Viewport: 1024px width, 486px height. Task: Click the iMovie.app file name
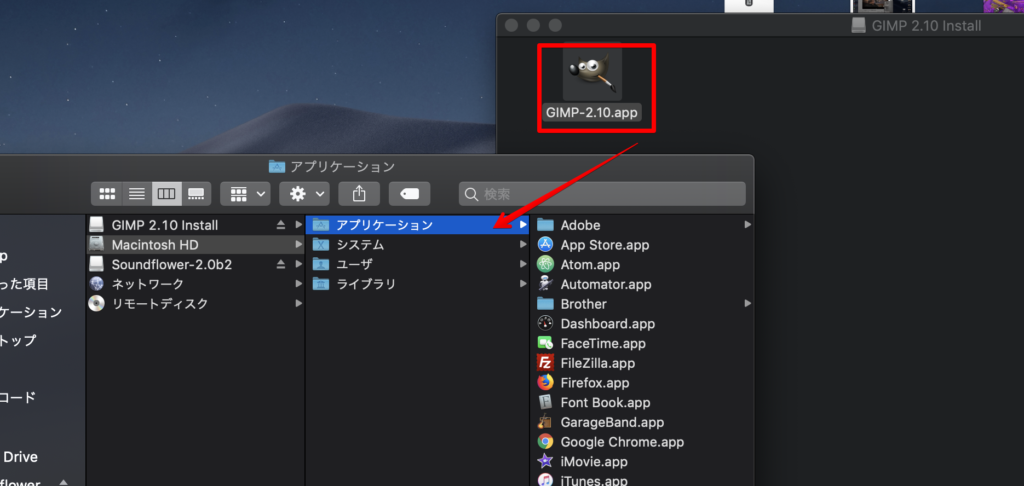[x=594, y=462]
